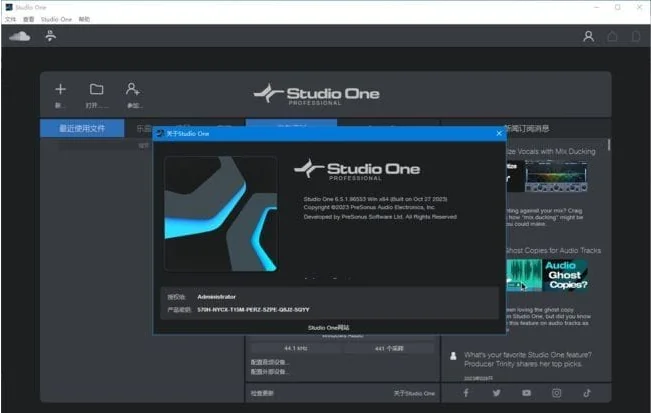The width and height of the screenshot is (651, 413).
Task: Click 检查更新 to check for updates
Action: tap(262, 393)
